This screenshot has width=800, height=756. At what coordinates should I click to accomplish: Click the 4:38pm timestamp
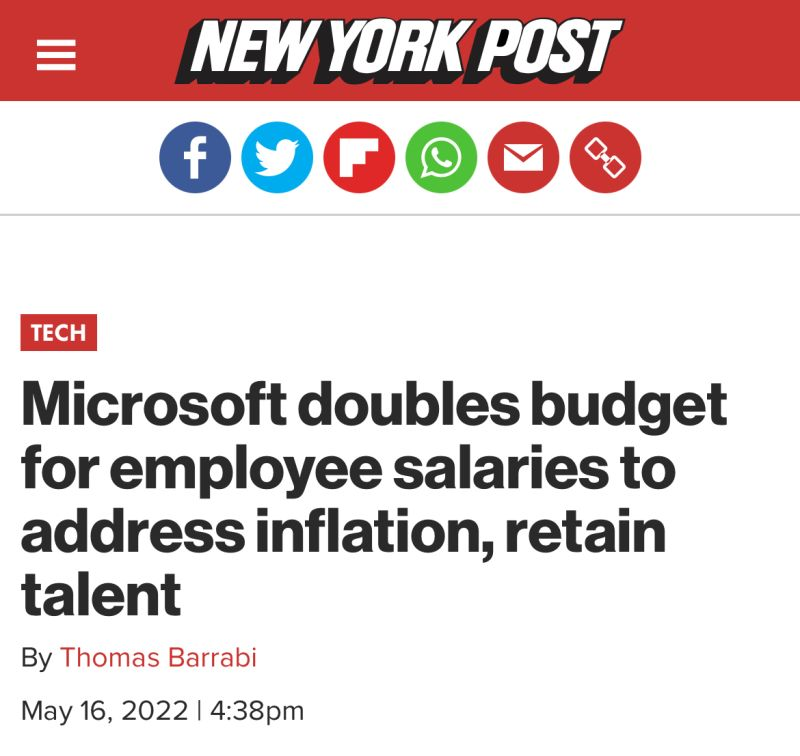(254, 711)
